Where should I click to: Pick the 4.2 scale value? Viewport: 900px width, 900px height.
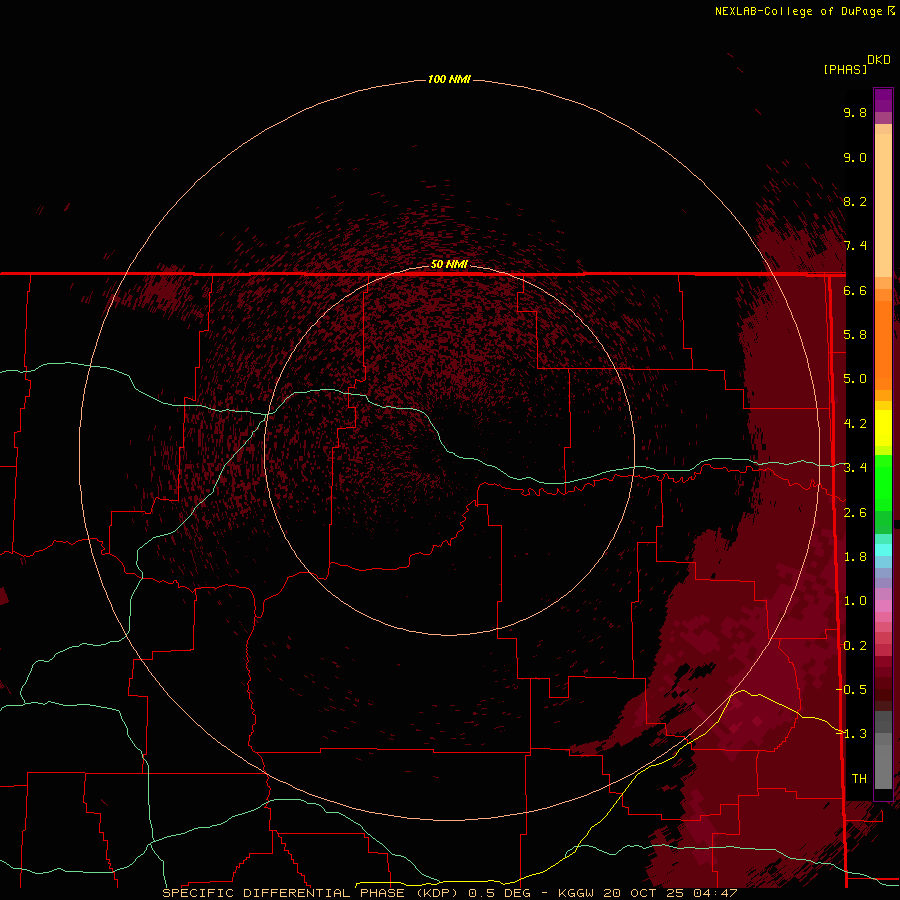[855, 424]
